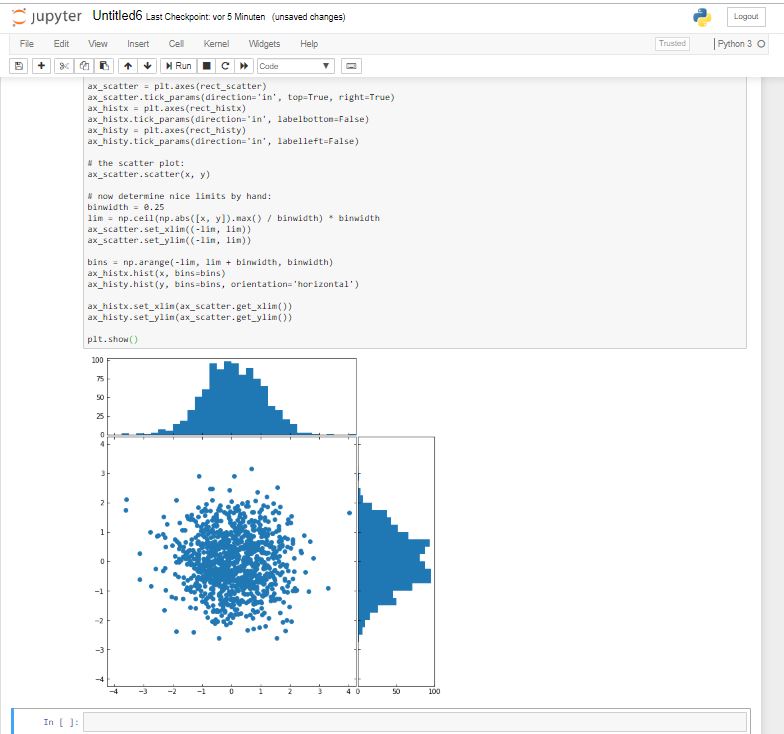The width and height of the screenshot is (784, 734).
Task: Open the Widgets menu
Action: [x=264, y=44]
